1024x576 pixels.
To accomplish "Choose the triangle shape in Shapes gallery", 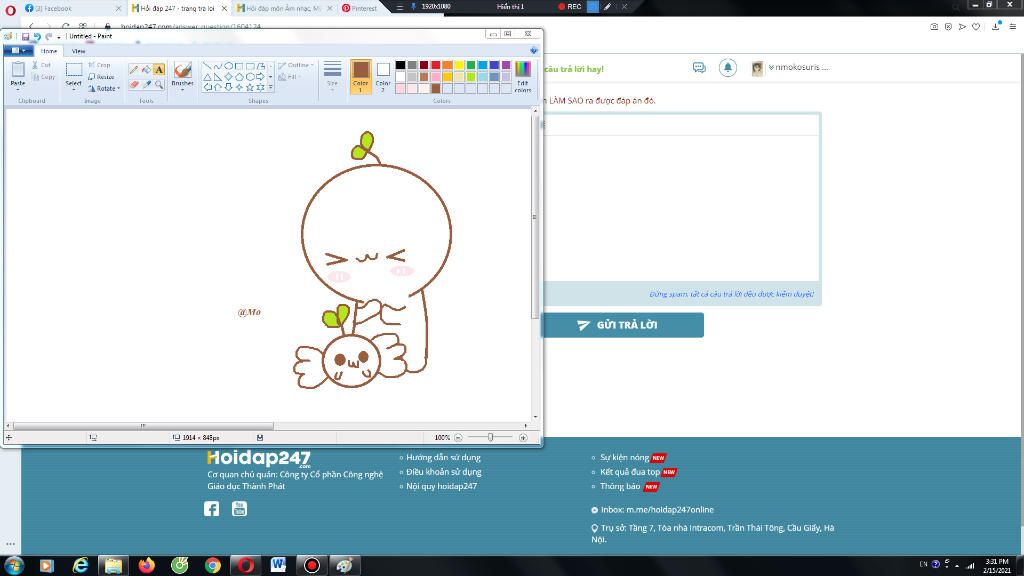I will (208, 76).
